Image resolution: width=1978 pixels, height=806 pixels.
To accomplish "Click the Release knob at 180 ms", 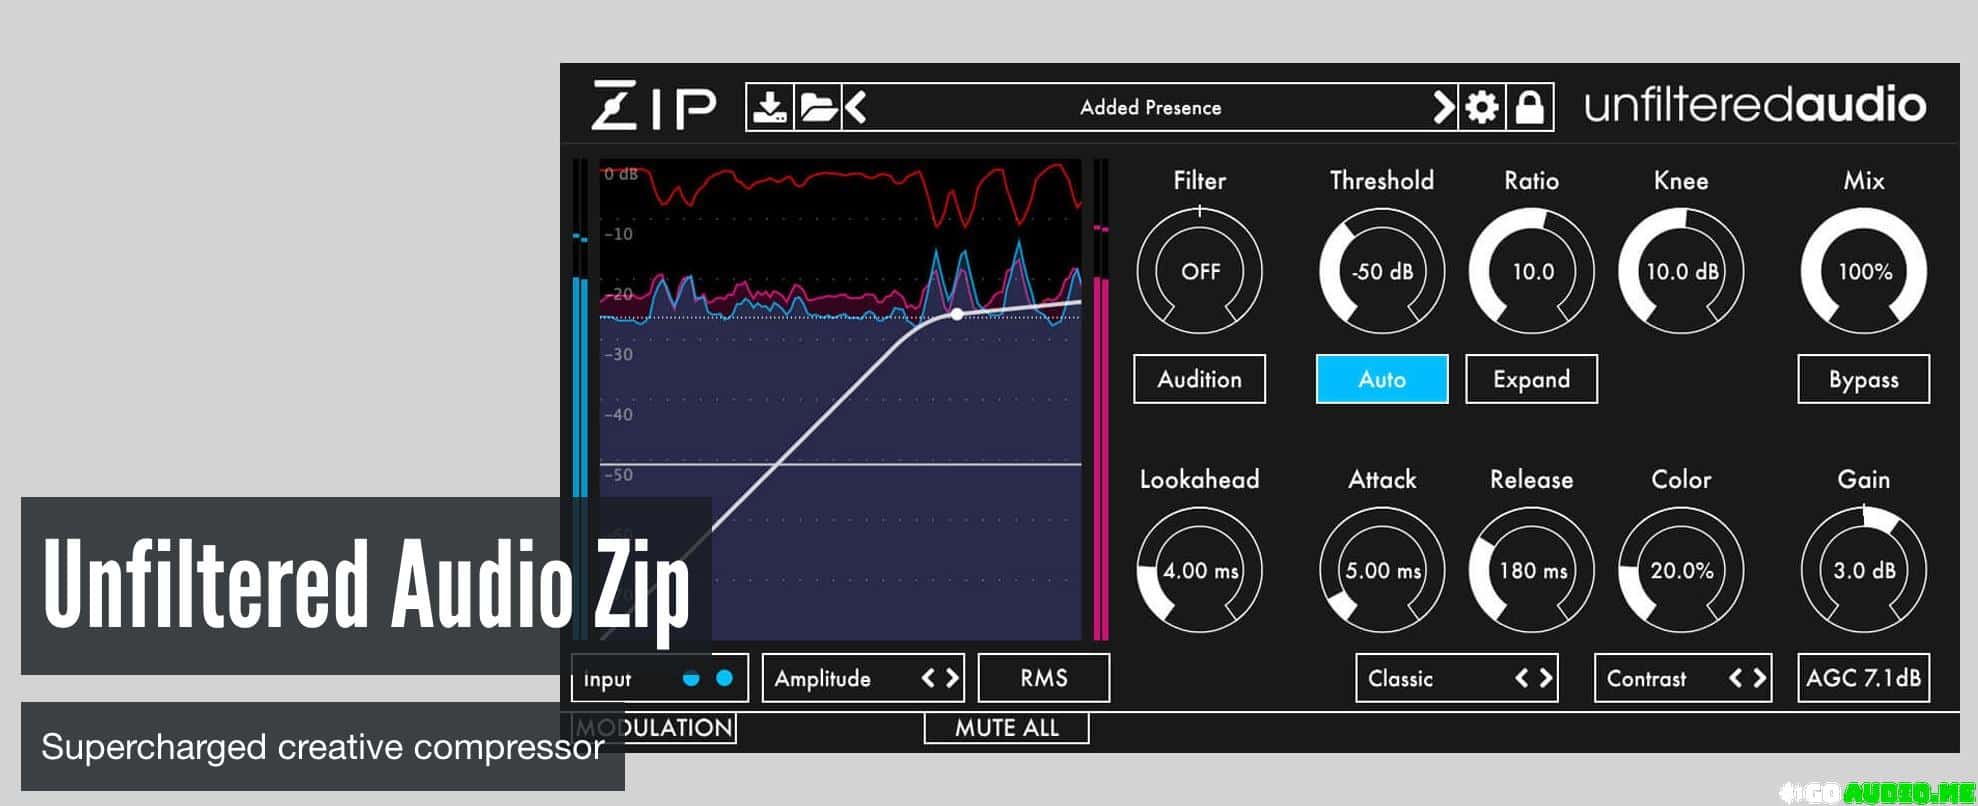I will click(1532, 570).
